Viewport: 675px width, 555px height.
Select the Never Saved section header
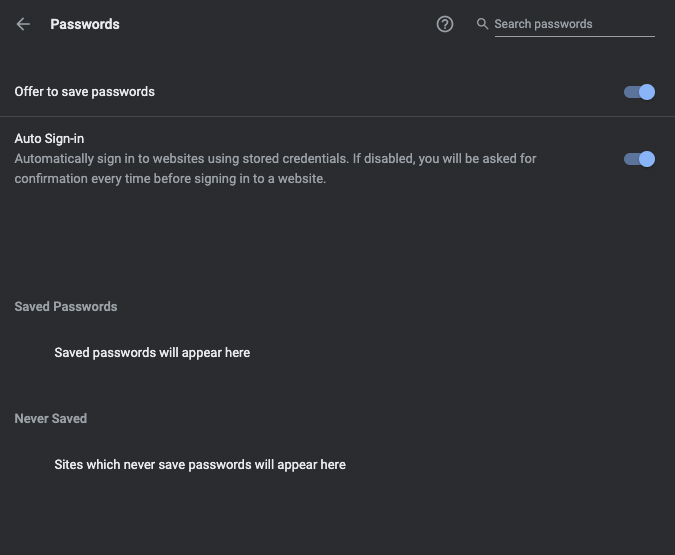click(x=51, y=419)
